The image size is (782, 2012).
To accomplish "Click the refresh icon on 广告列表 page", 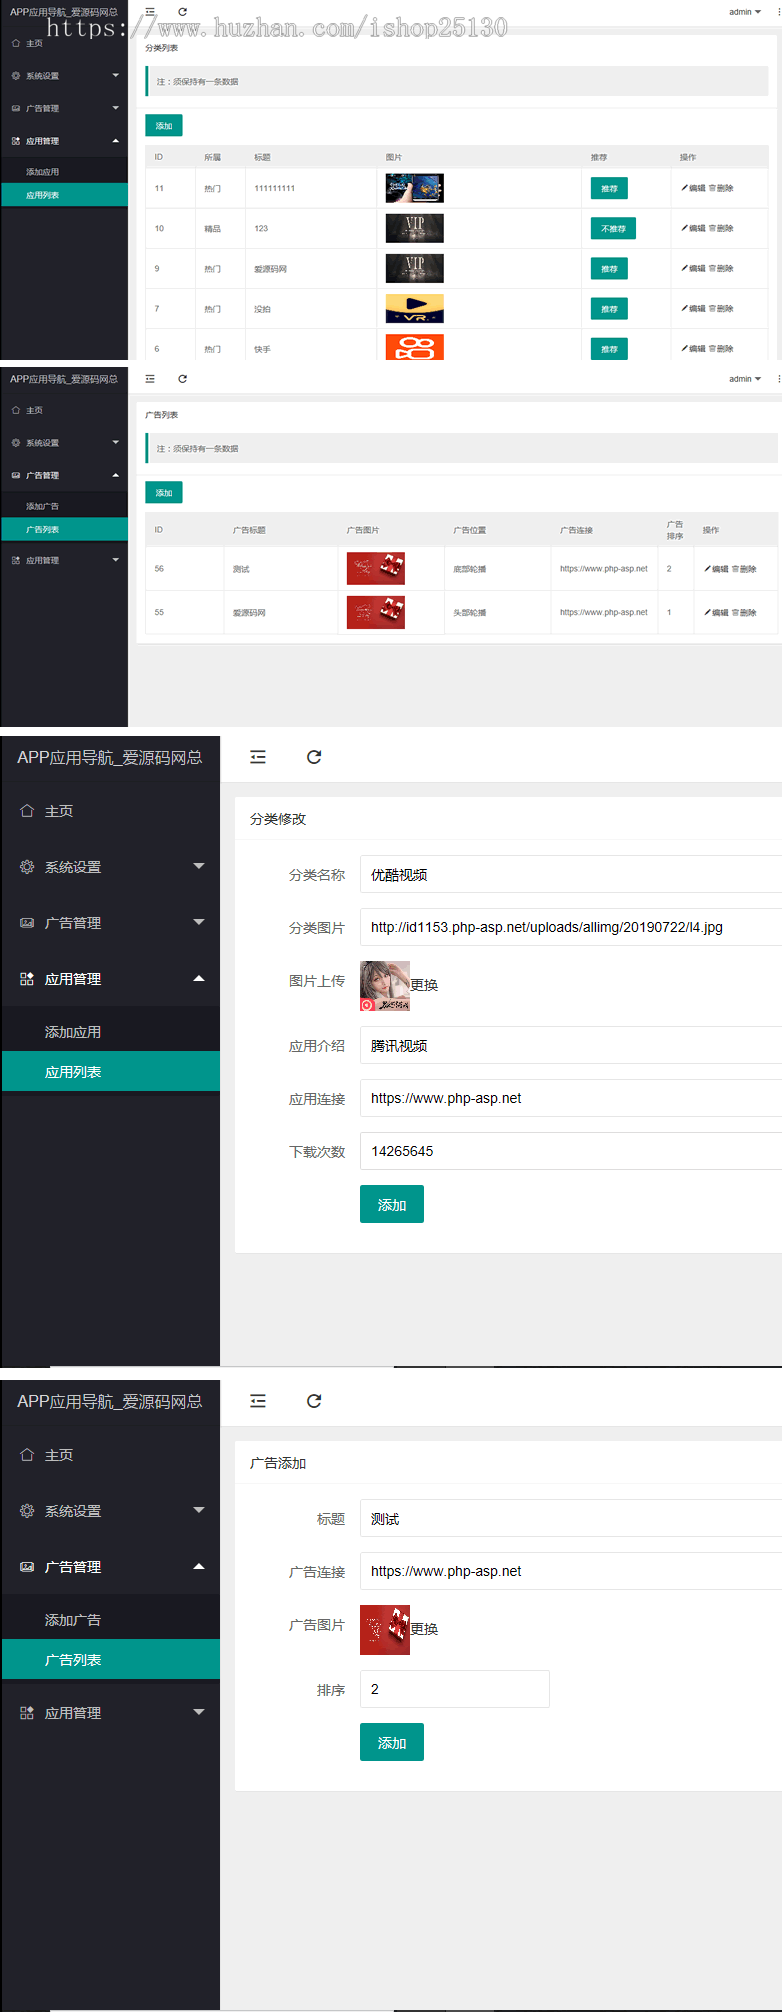I will (x=182, y=379).
